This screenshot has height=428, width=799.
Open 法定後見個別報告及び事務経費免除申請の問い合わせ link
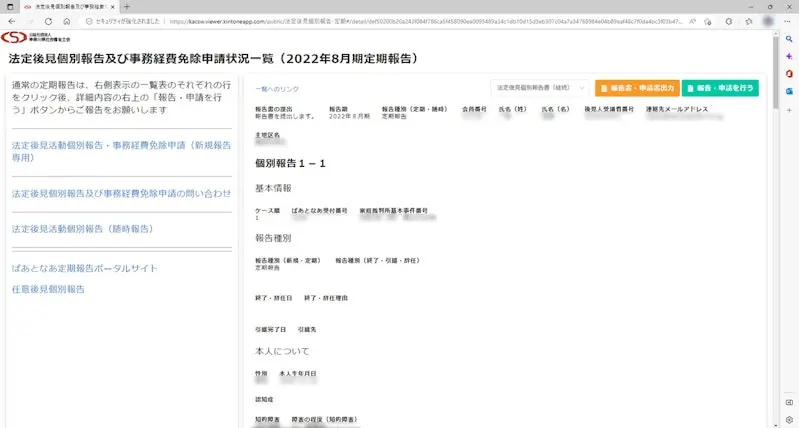tap(121, 194)
